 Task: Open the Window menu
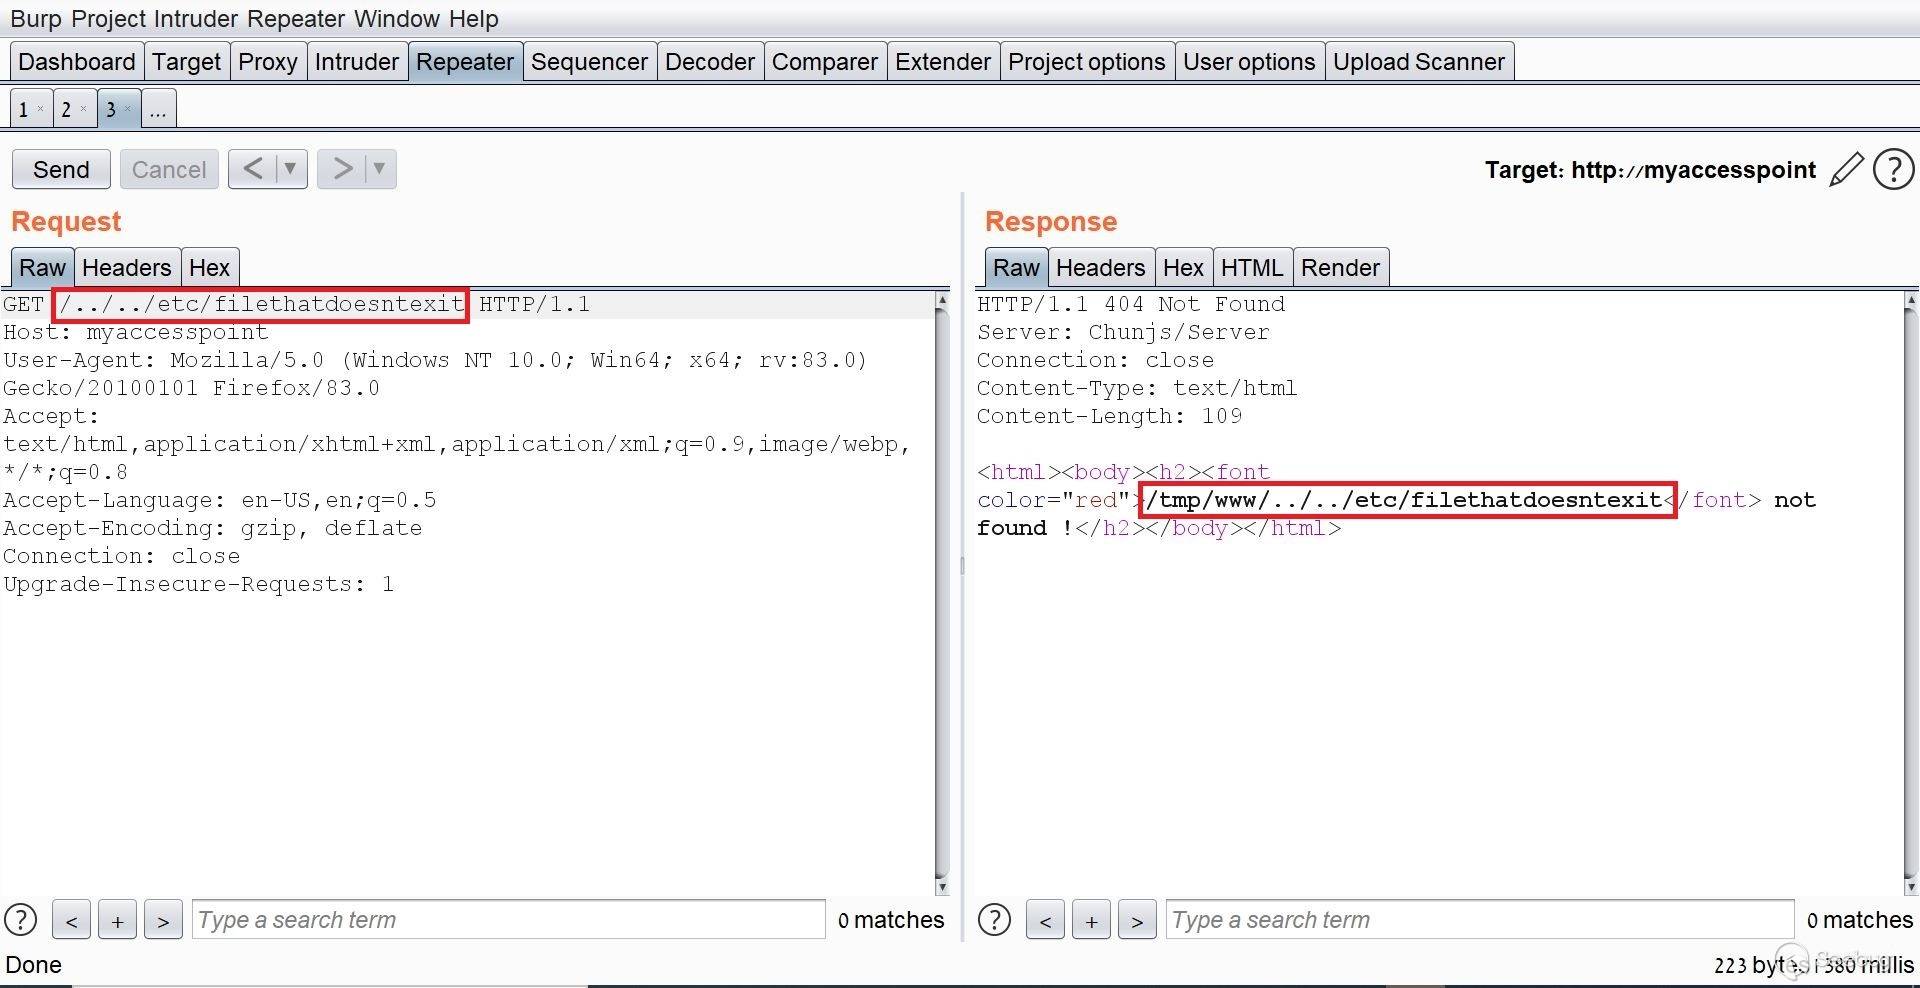397,18
